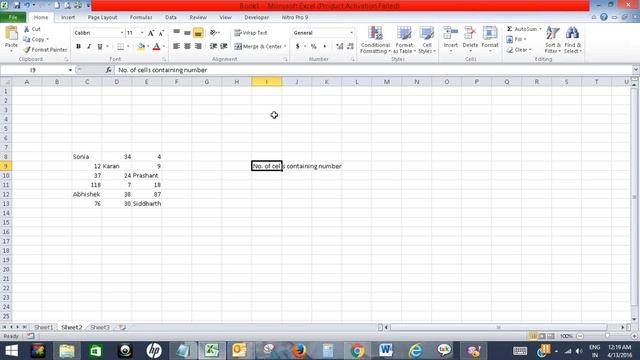The height and width of the screenshot is (360, 640).
Task: Center text horizontally
Action: tap(187, 47)
